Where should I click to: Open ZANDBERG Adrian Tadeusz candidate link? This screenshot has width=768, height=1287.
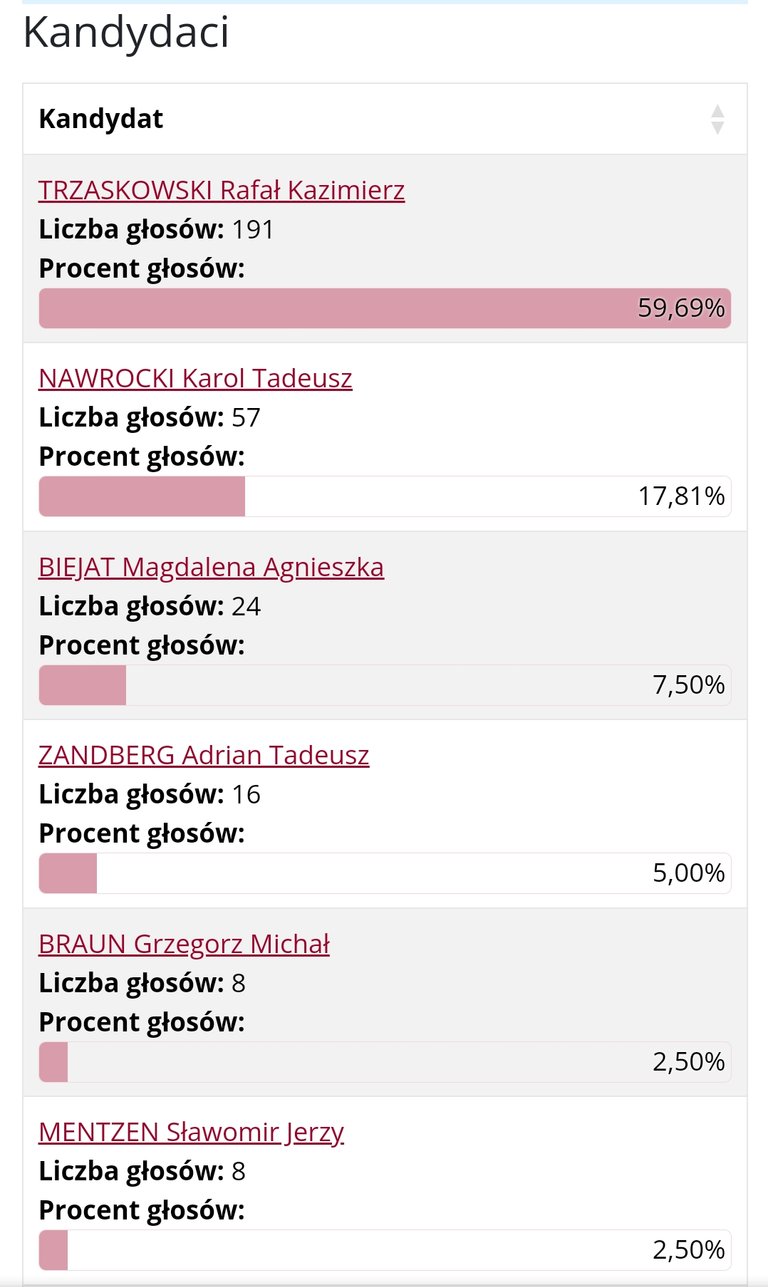tap(204, 755)
